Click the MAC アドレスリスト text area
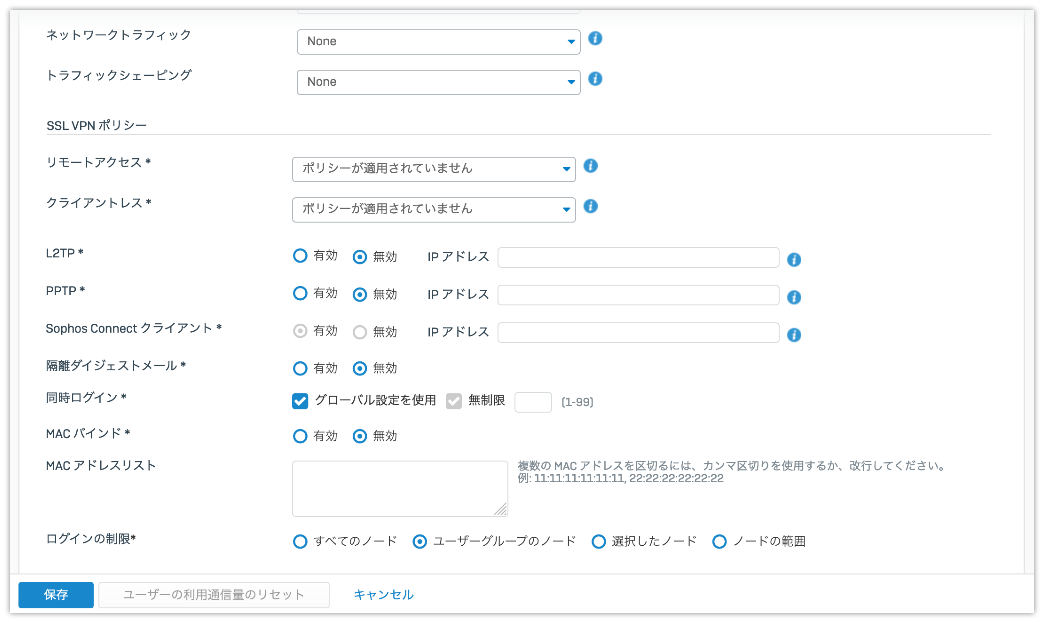1044x623 pixels. [400, 489]
